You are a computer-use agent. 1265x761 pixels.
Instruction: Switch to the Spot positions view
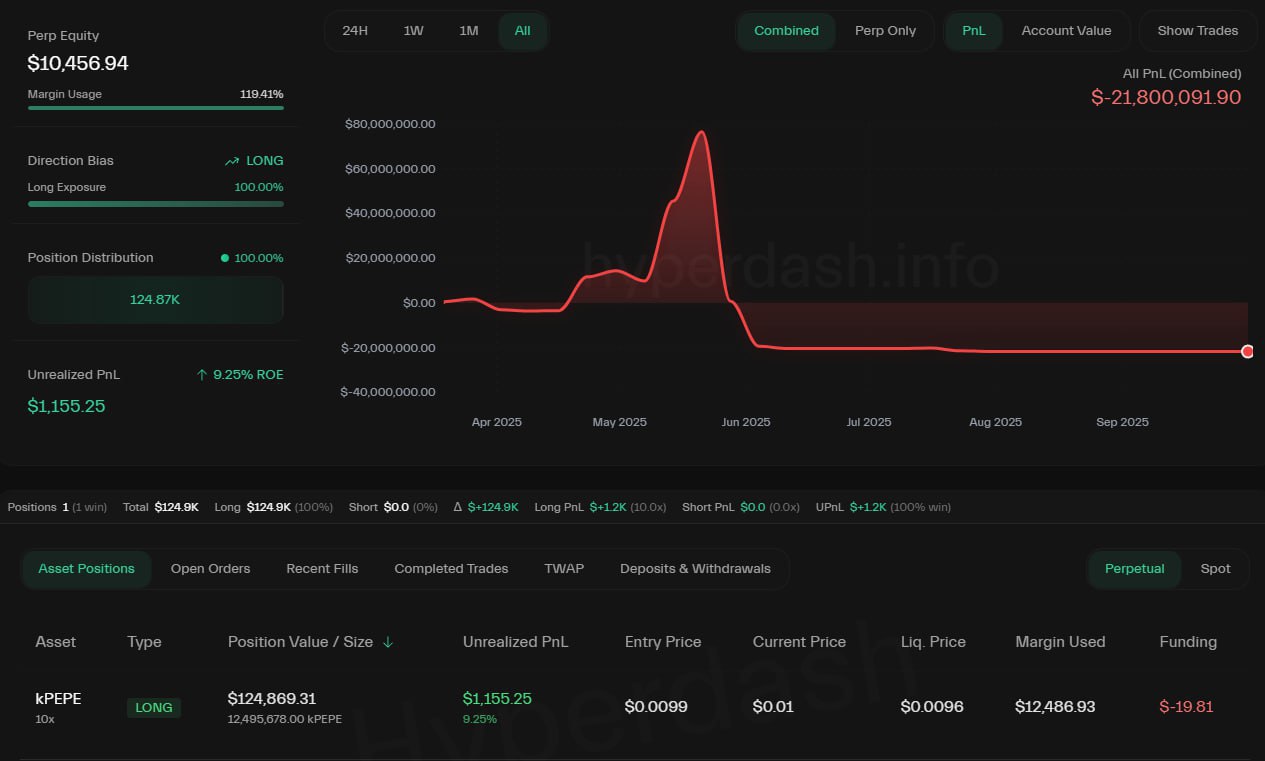(x=1215, y=569)
